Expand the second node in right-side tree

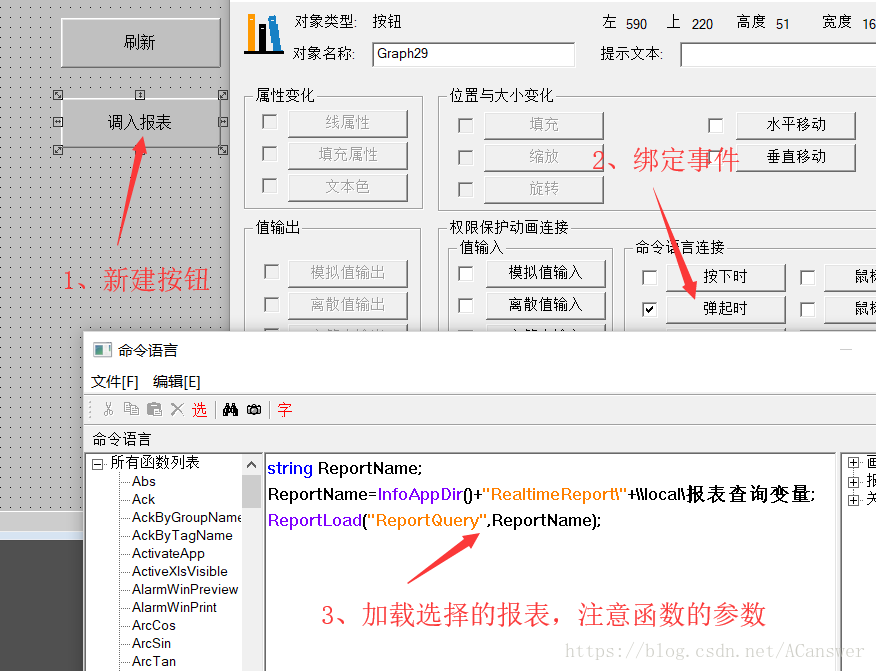[x=853, y=482]
